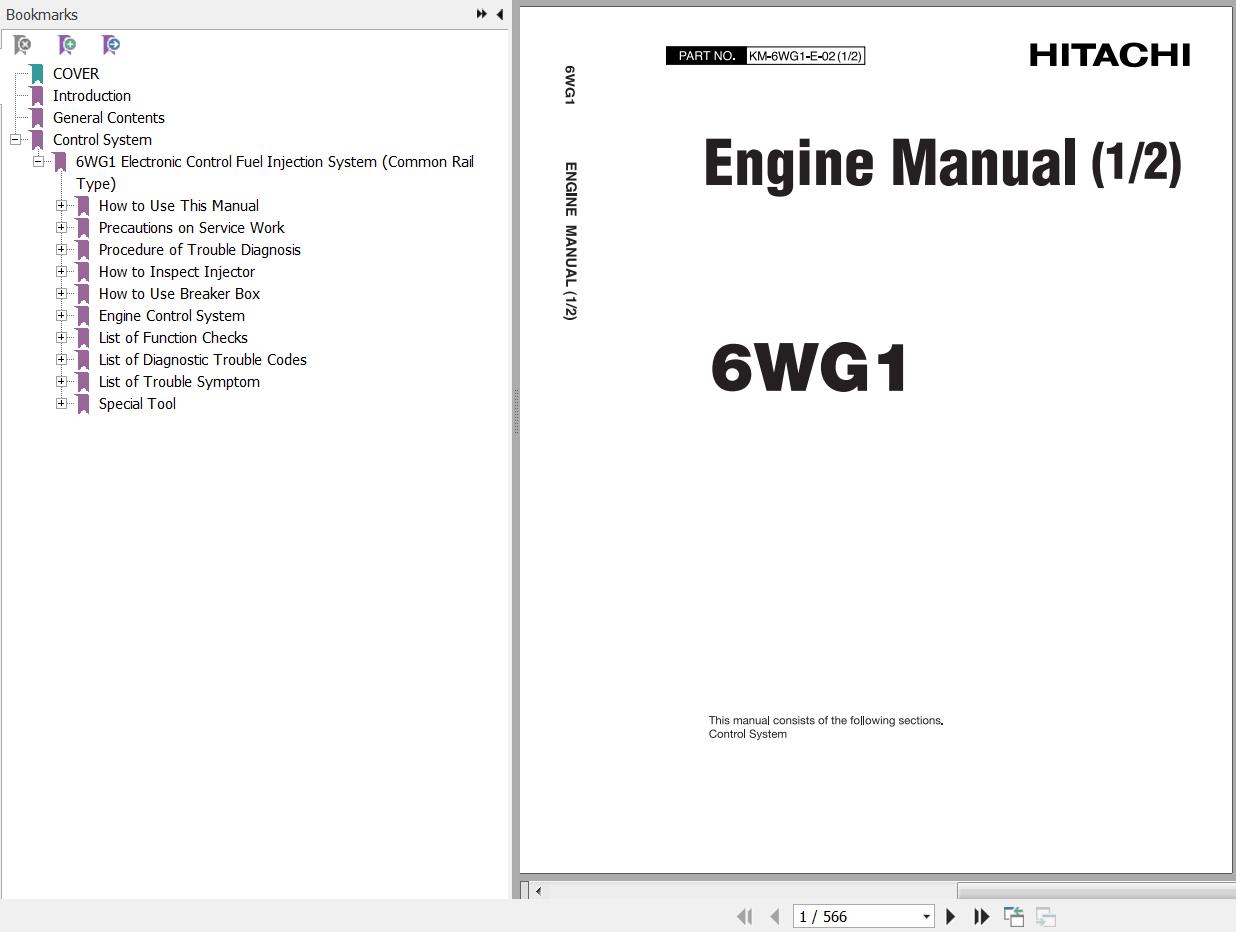The height and width of the screenshot is (932, 1236).
Task: Open Precautions on Service Work bookmark
Action: (x=191, y=228)
